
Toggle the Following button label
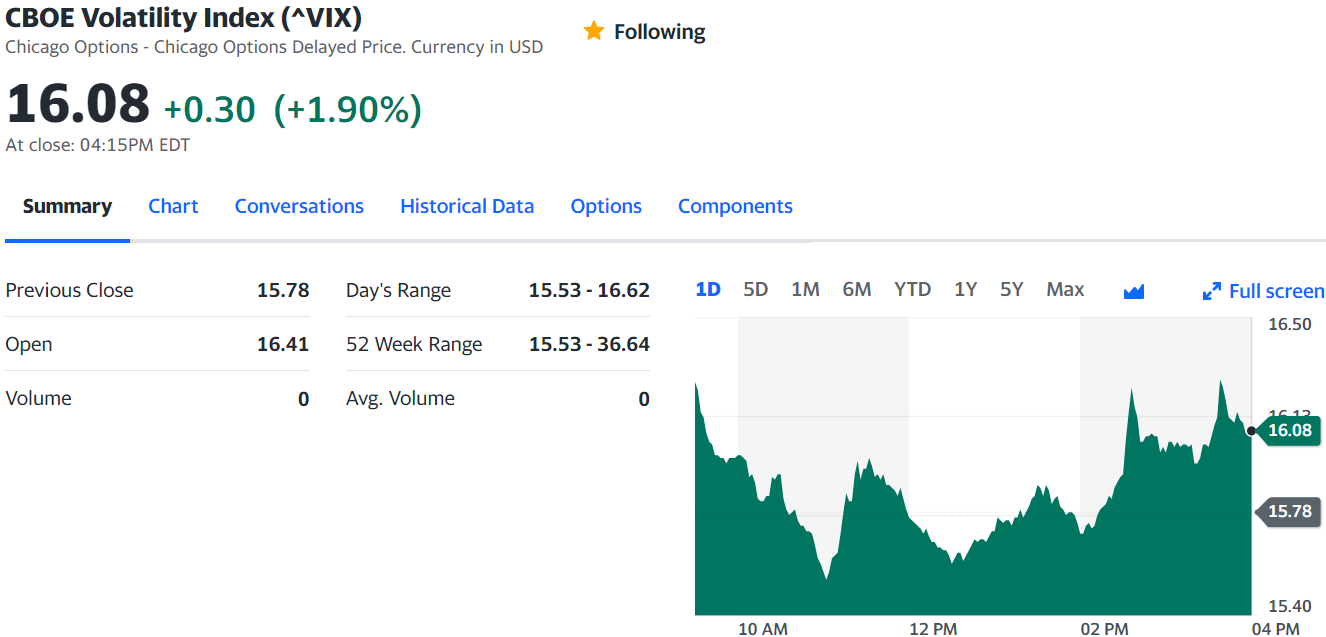tap(659, 32)
